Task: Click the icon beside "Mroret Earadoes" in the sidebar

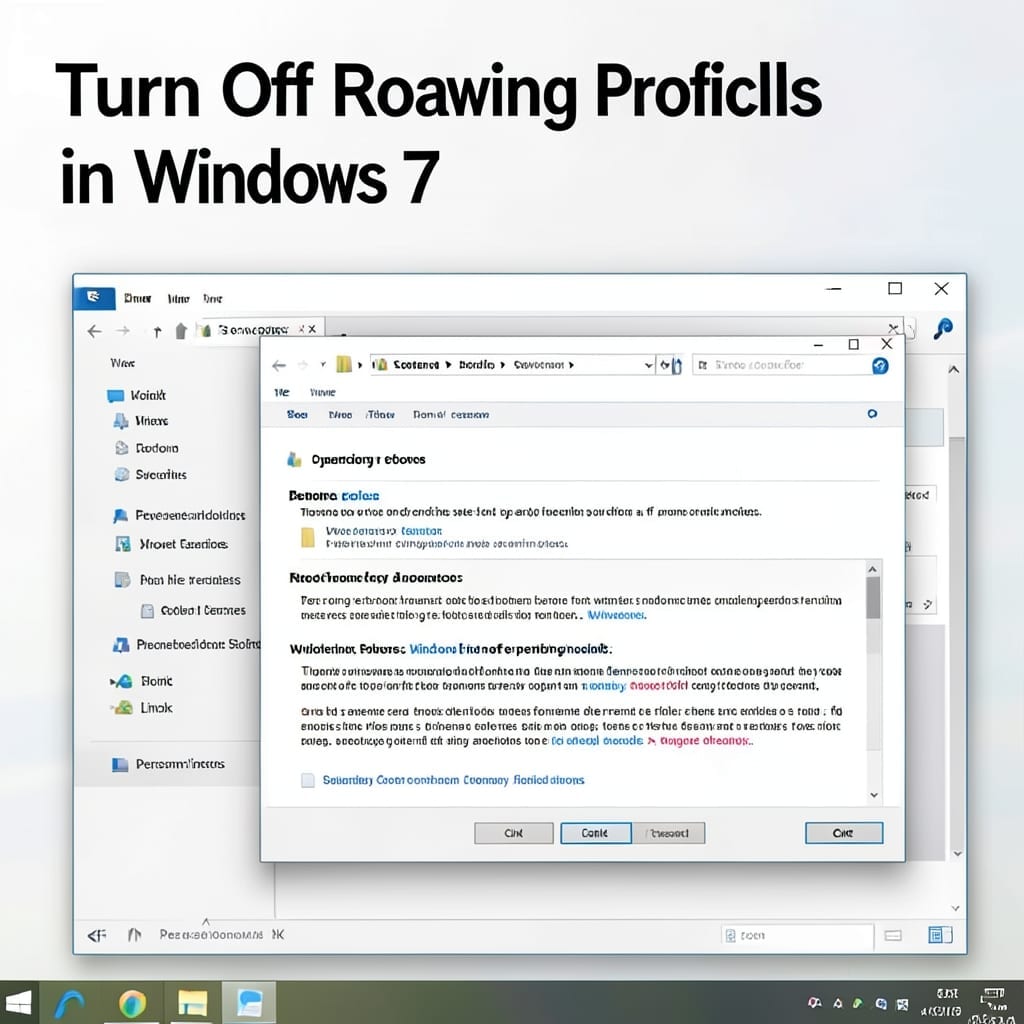Action: point(123,544)
